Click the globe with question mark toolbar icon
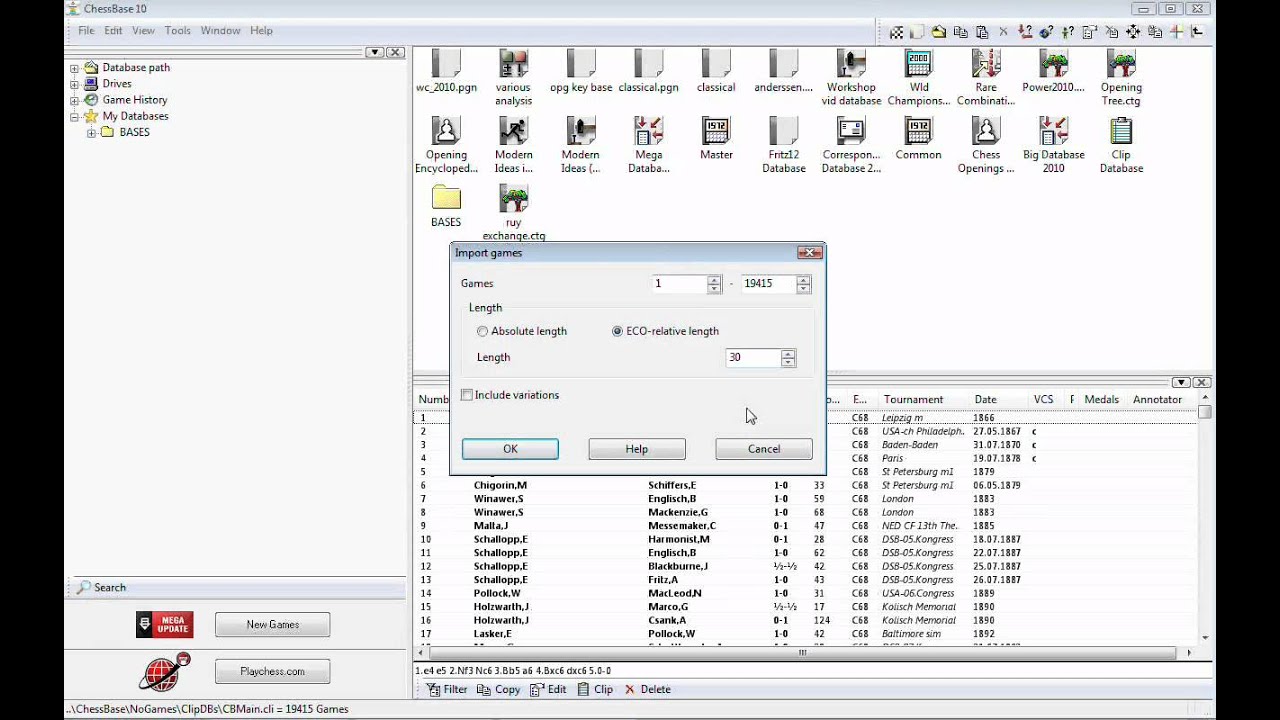The height and width of the screenshot is (720, 1280). 1047,32
